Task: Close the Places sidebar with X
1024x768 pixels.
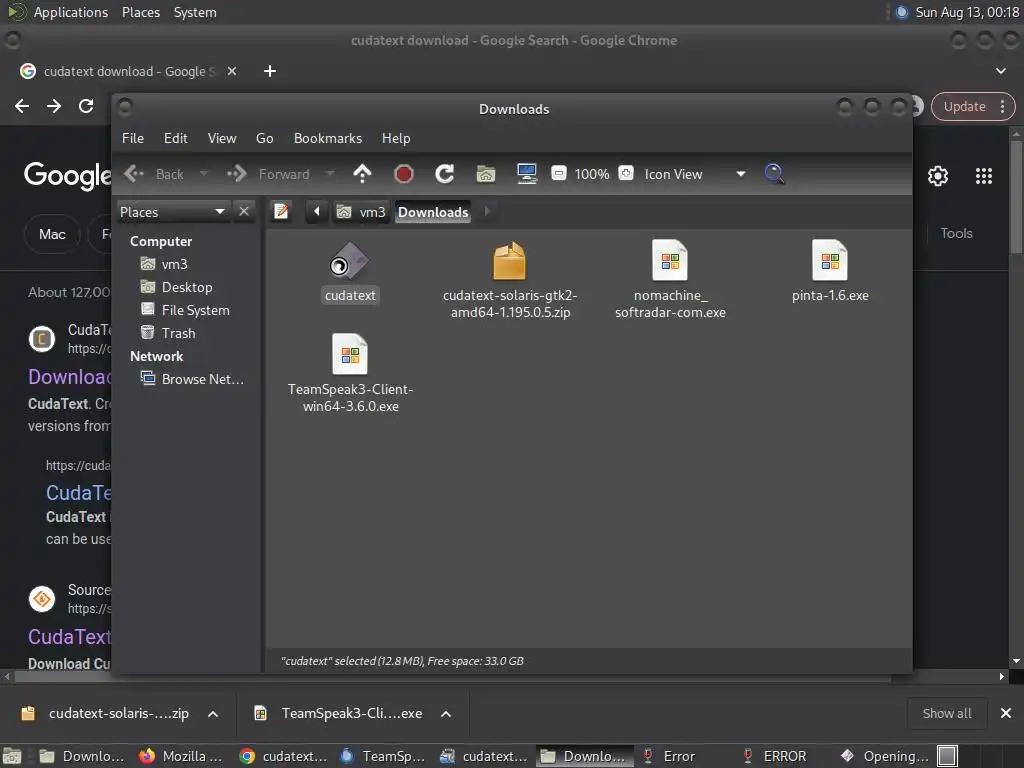Action: [244, 212]
